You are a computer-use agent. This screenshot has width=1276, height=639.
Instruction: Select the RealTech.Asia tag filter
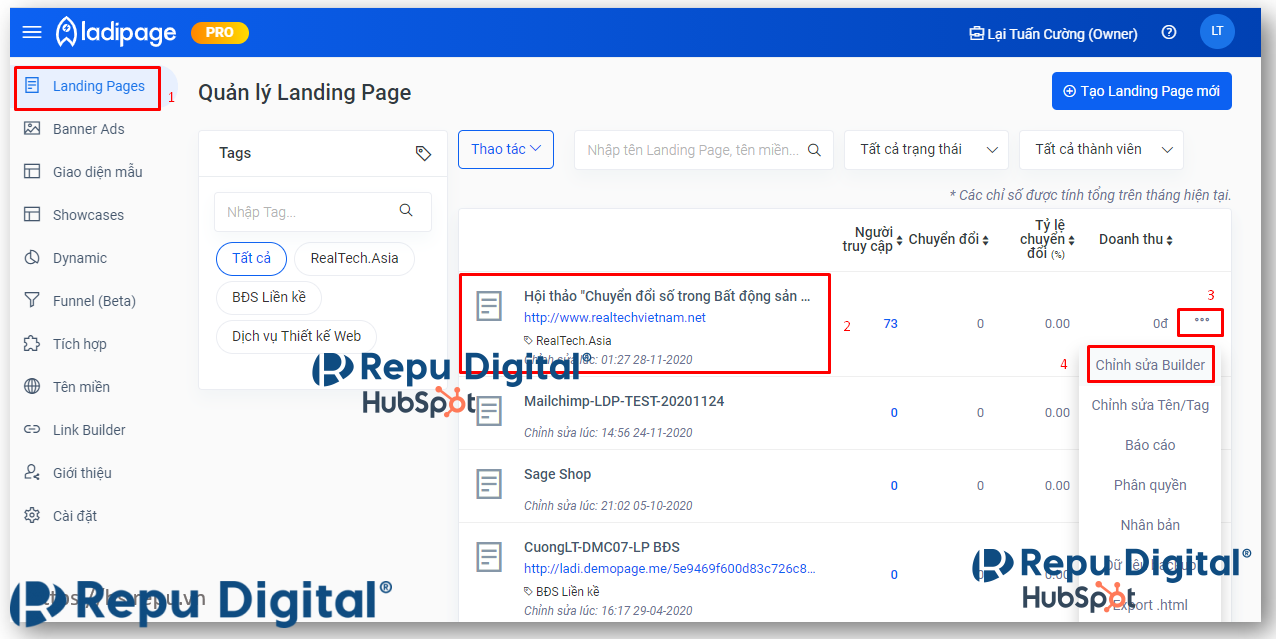[x=354, y=258]
